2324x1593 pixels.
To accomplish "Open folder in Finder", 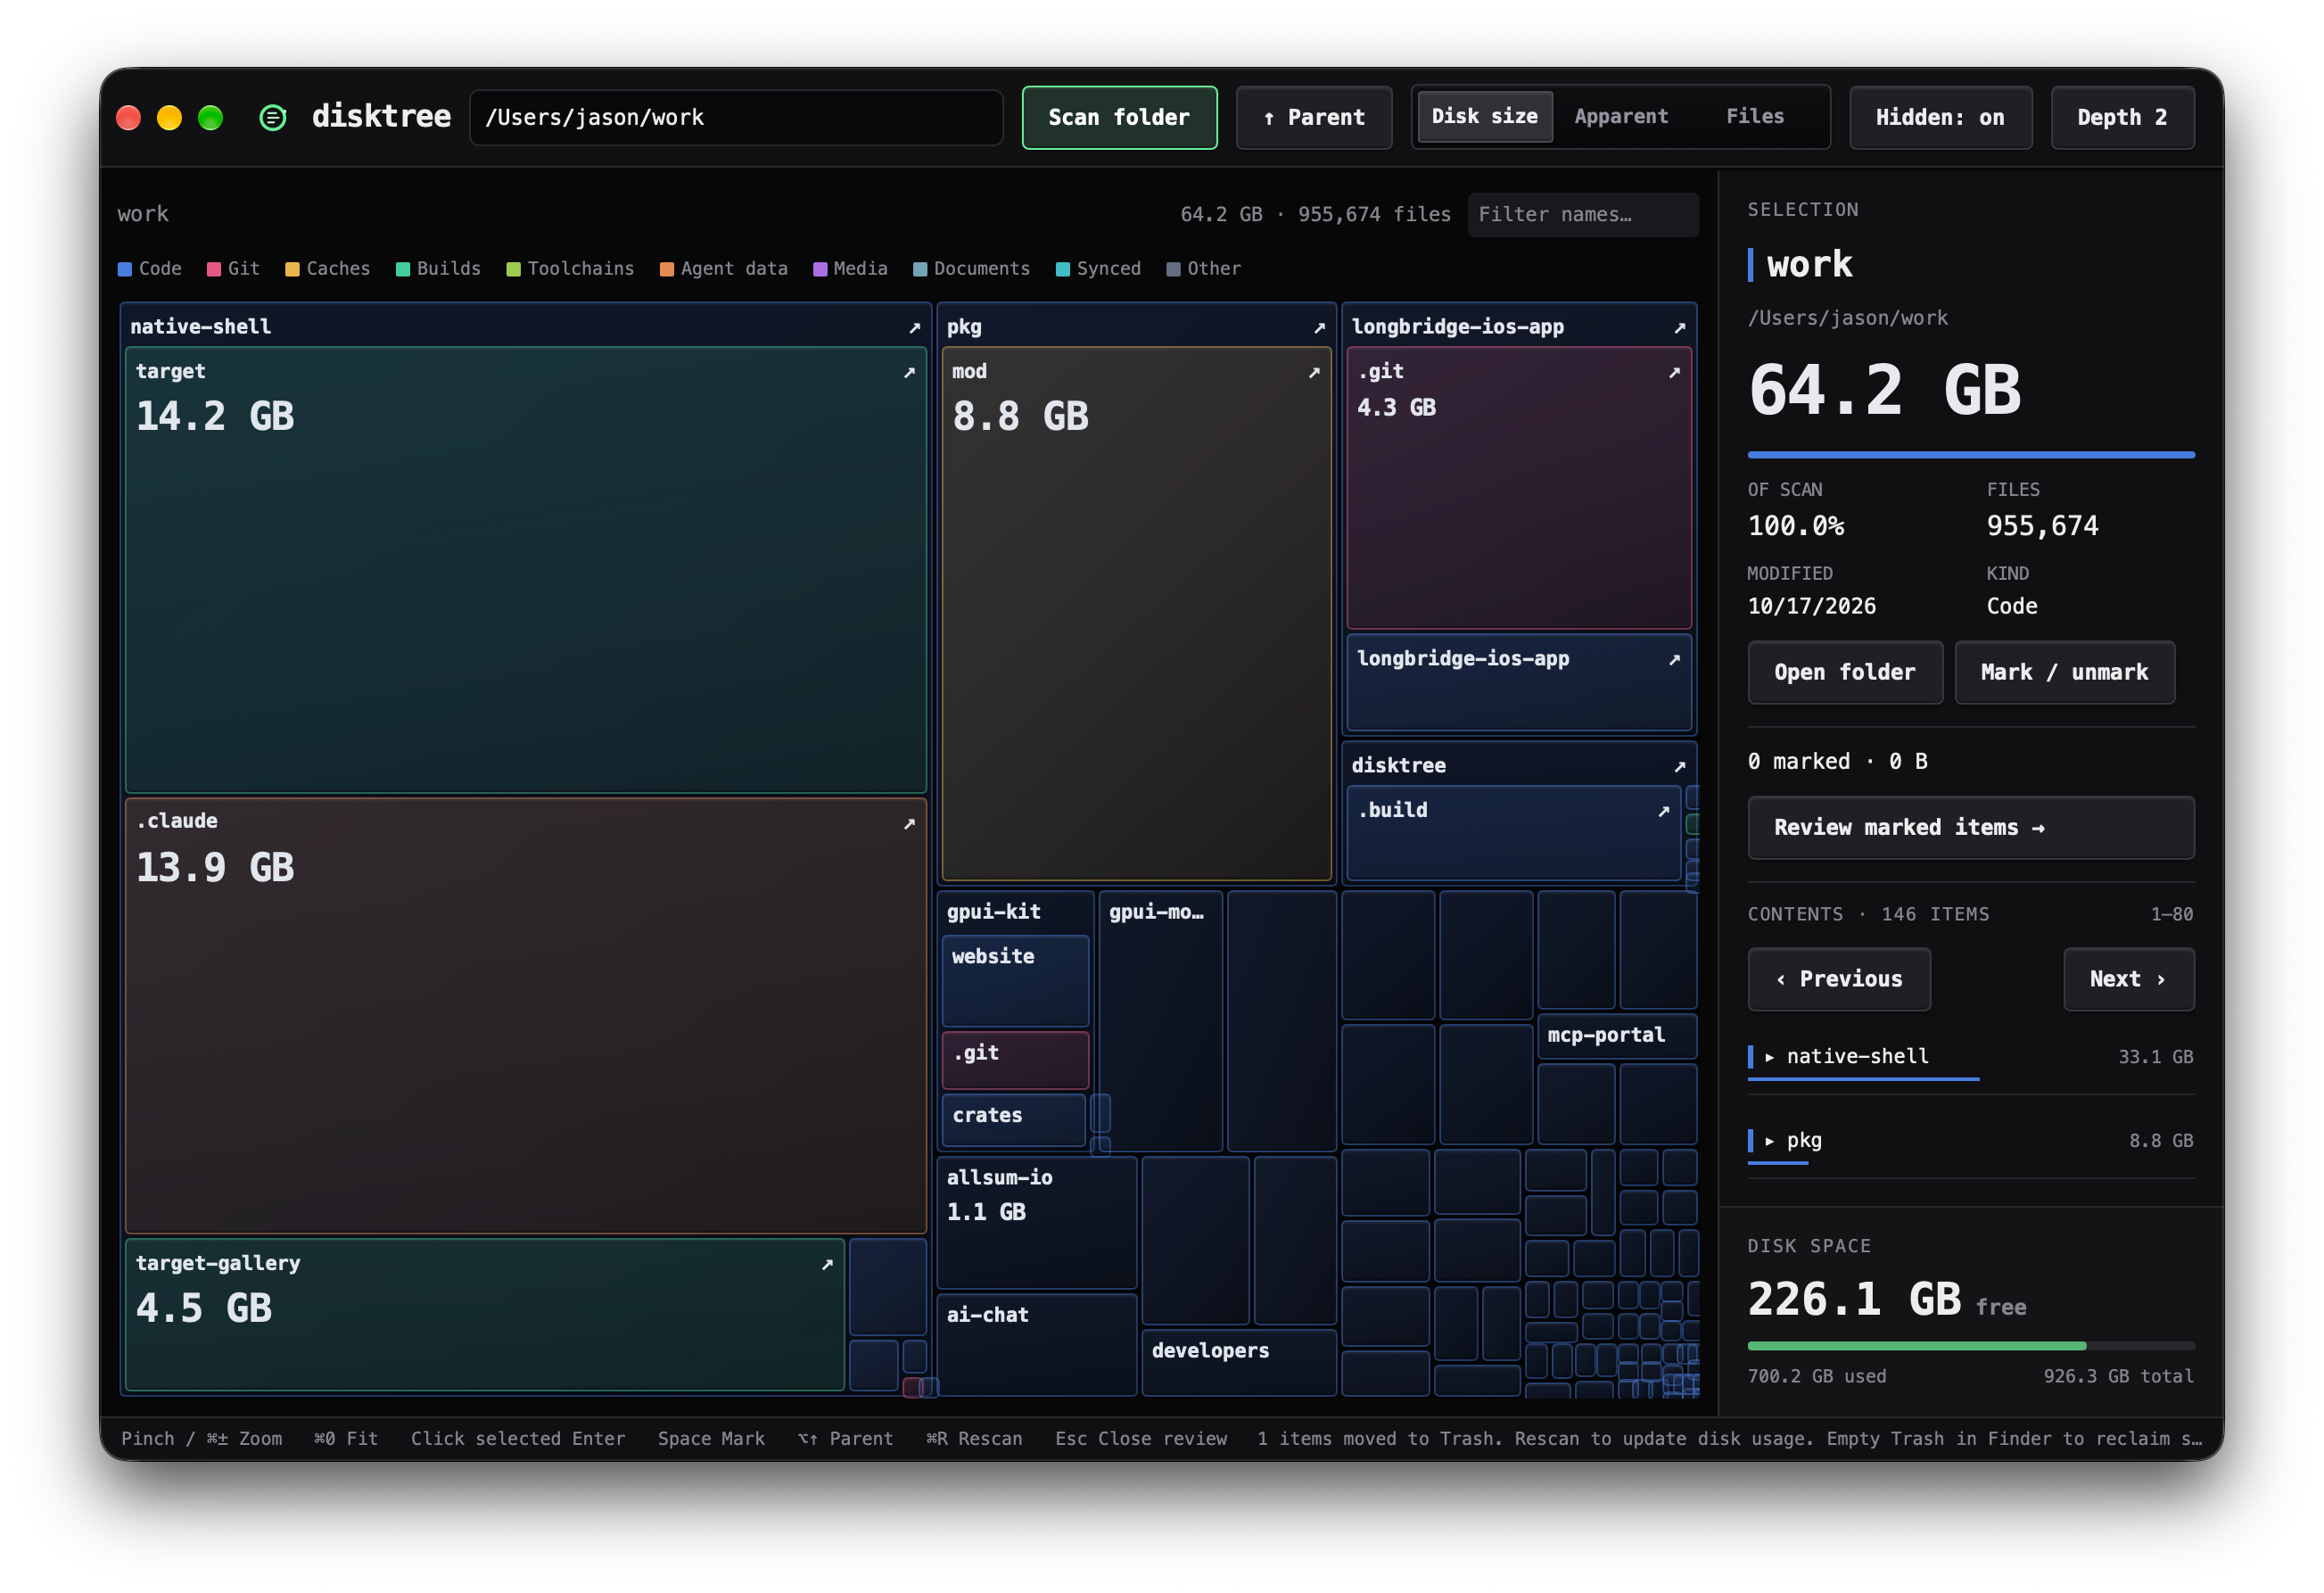I will [1845, 672].
